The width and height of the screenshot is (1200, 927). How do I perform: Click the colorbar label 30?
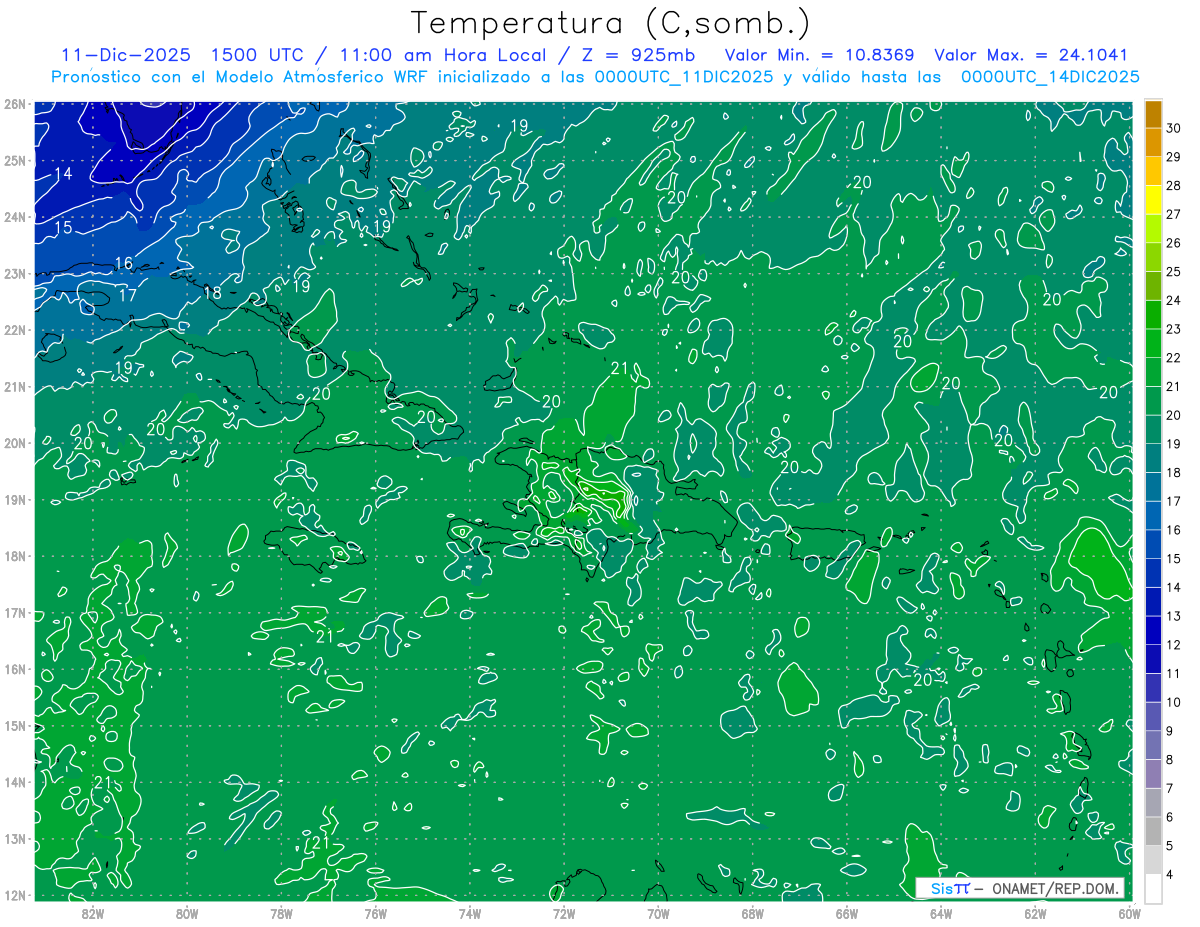1174,128
